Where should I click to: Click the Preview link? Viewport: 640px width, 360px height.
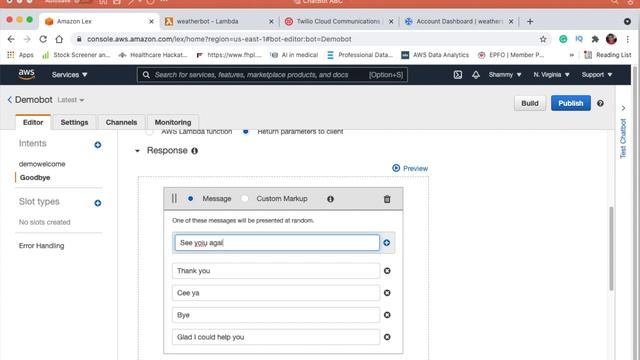(410, 168)
